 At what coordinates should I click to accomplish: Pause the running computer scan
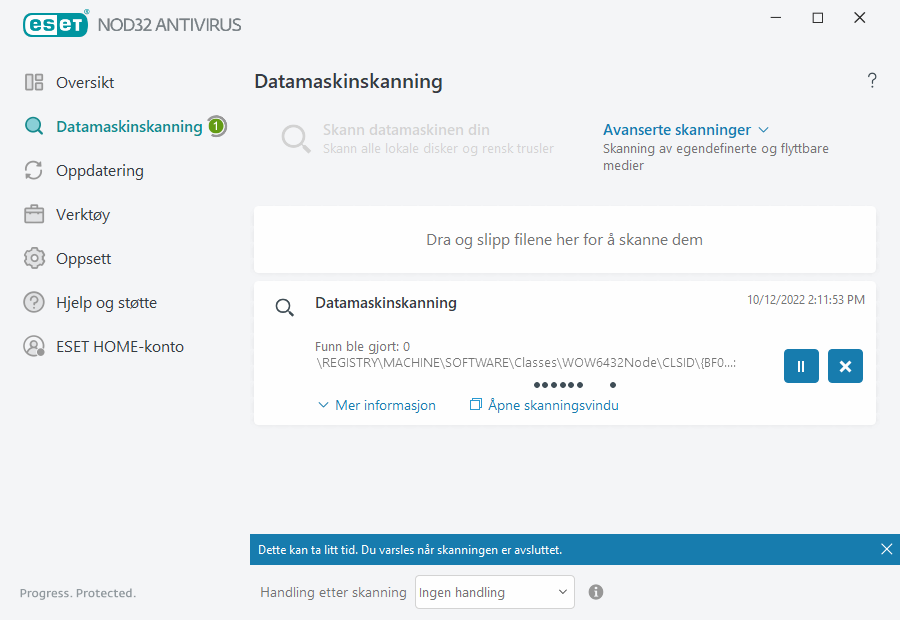pyautogui.click(x=801, y=366)
